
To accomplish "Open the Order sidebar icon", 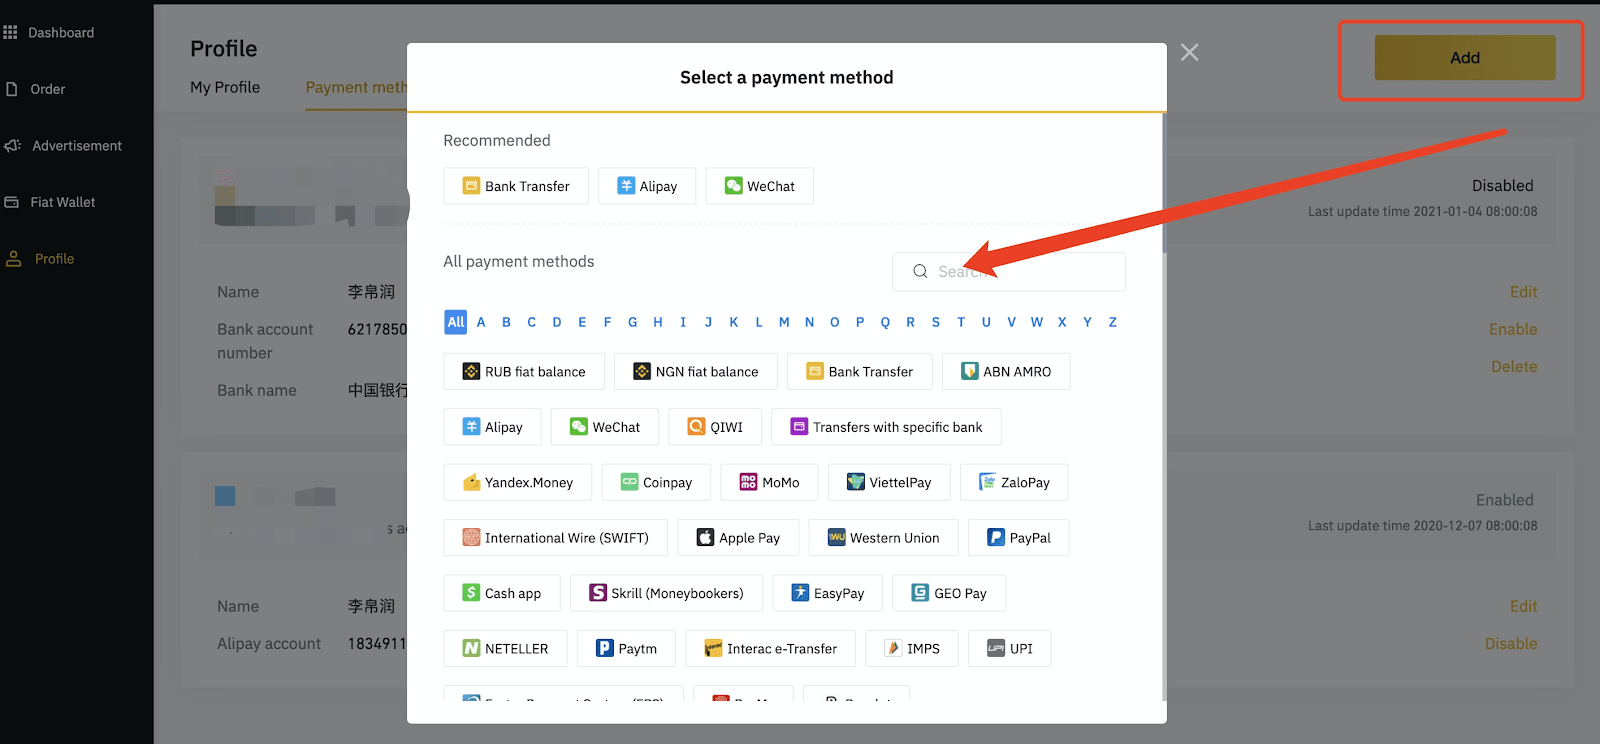I will coord(11,89).
